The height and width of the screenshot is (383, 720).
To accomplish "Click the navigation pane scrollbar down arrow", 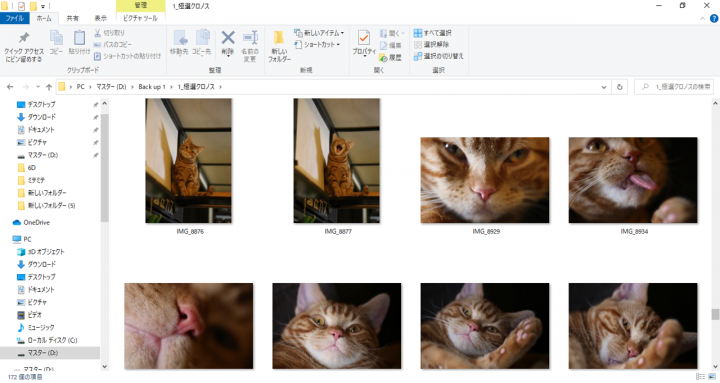I will (x=105, y=366).
